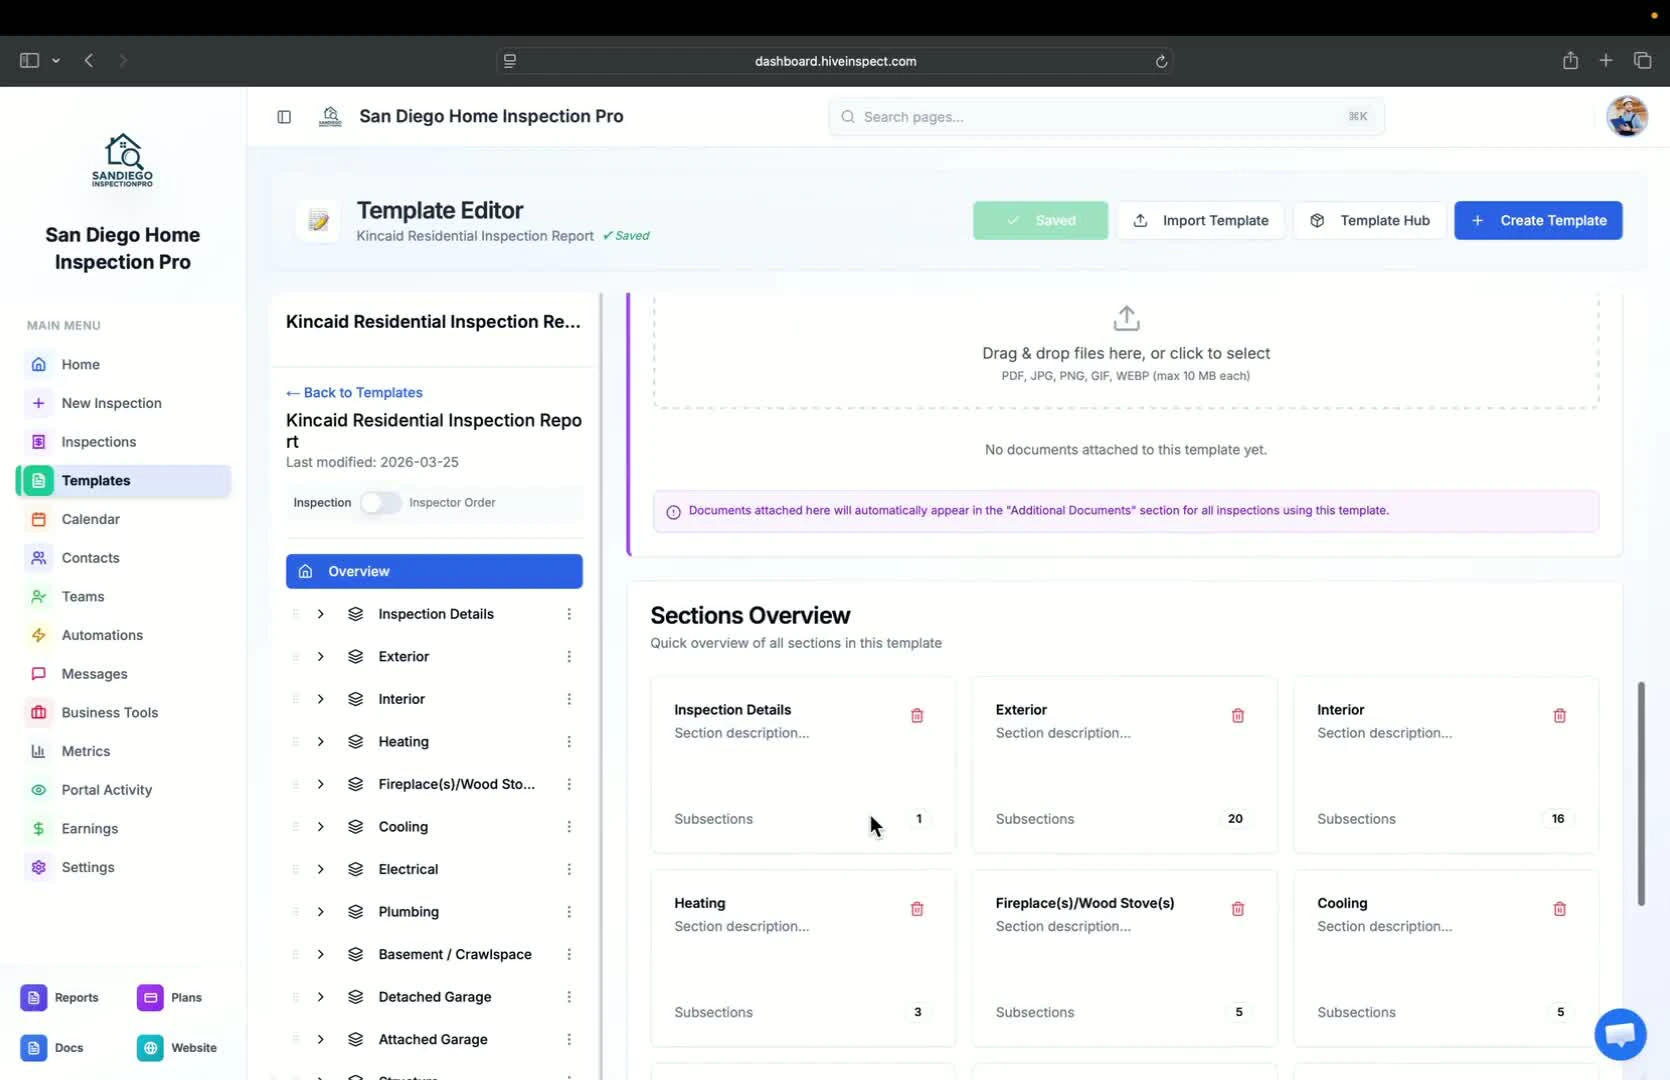Image resolution: width=1670 pixels, height=1080 pixels.
Task: Click the template editor notepad icon
Action: click(x=319, y=221)
